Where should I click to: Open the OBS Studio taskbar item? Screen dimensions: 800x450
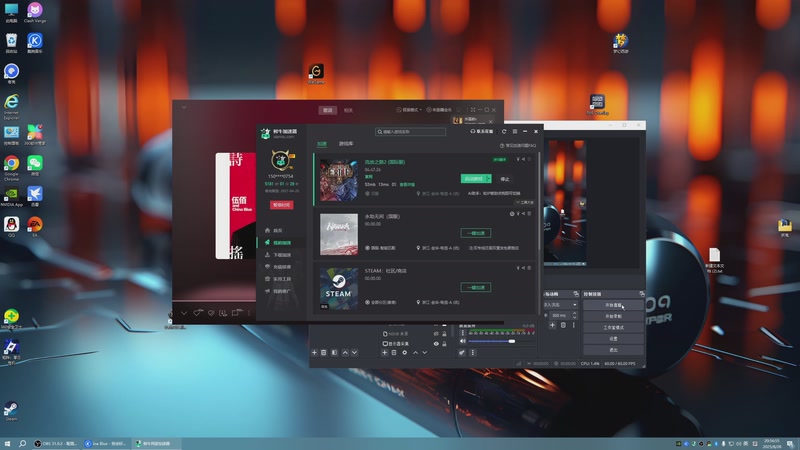point(55,443)
